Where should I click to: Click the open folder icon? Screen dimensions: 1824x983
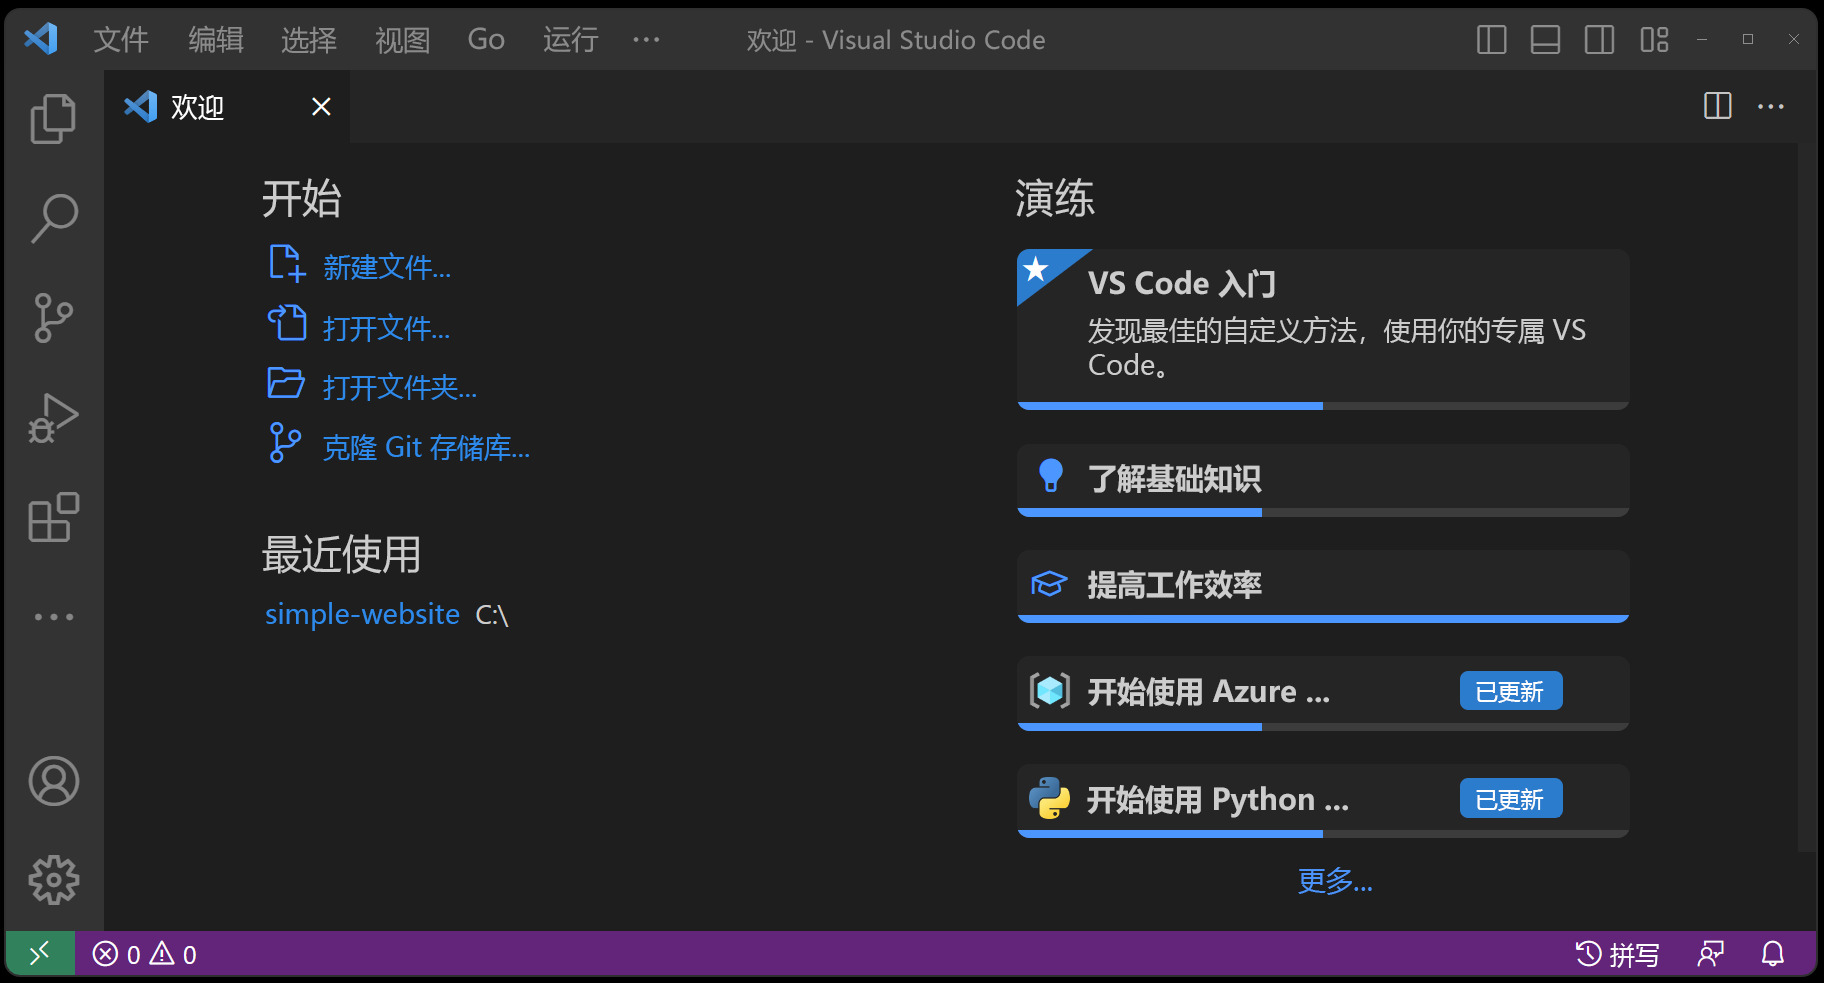[x=286, y=383]
